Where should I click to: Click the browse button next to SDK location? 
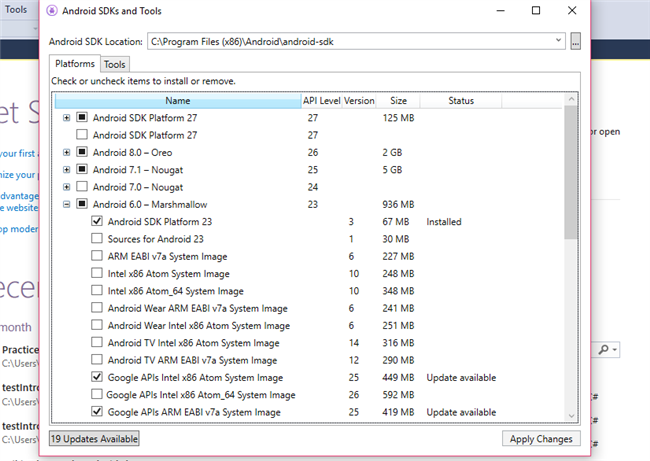click(x=575, y=41)
